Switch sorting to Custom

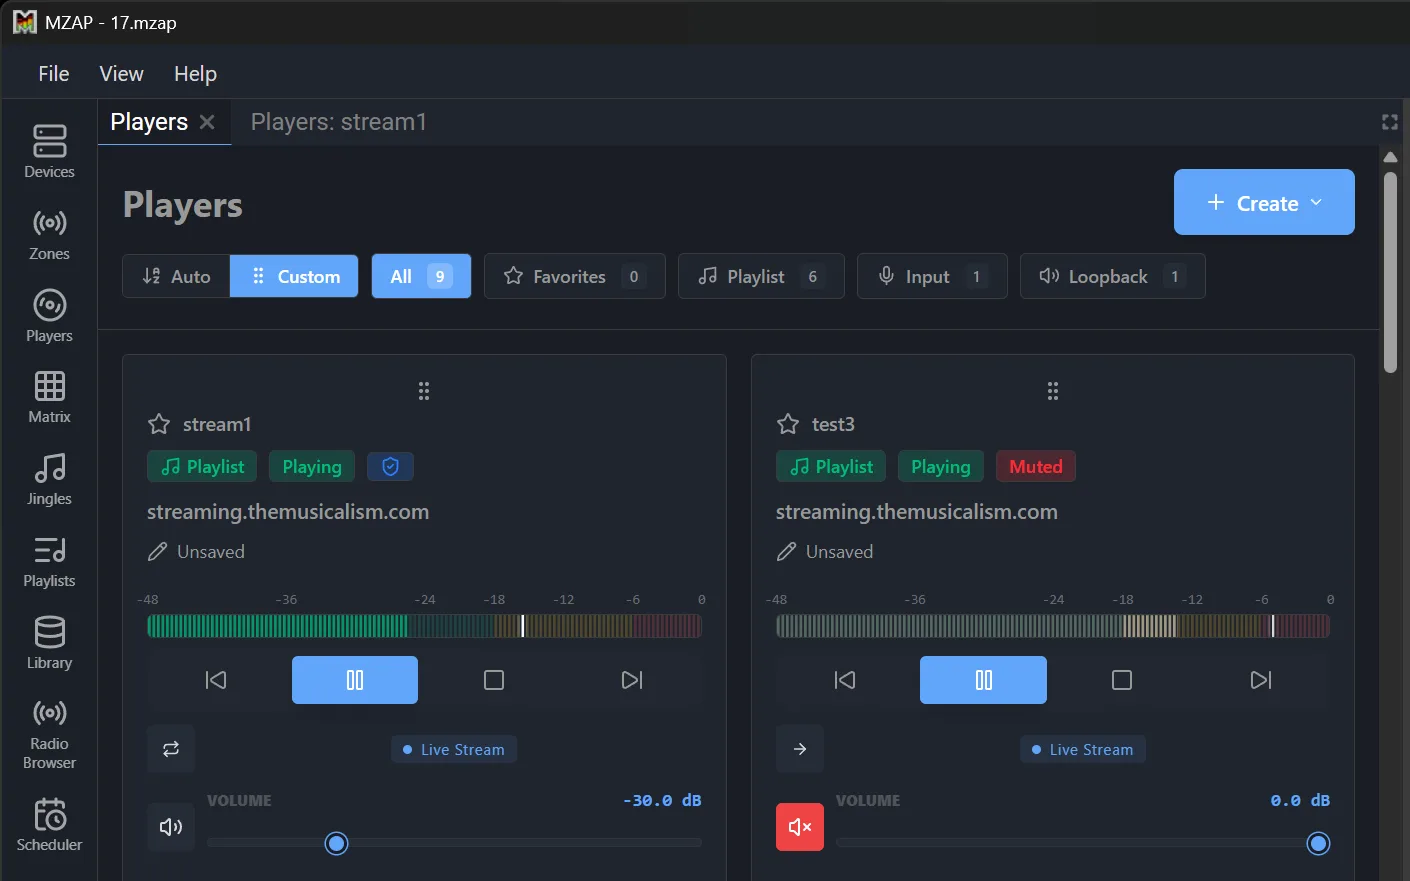[294, 276]
